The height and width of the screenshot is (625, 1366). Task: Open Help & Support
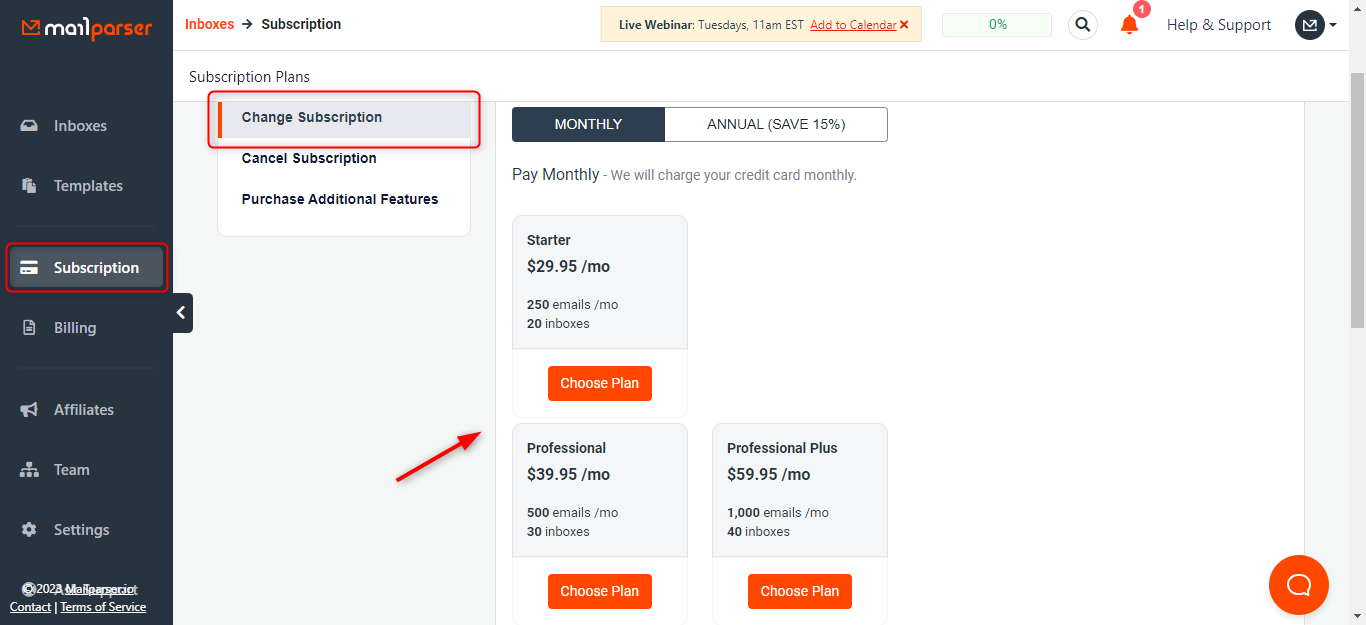[1219, 25]
